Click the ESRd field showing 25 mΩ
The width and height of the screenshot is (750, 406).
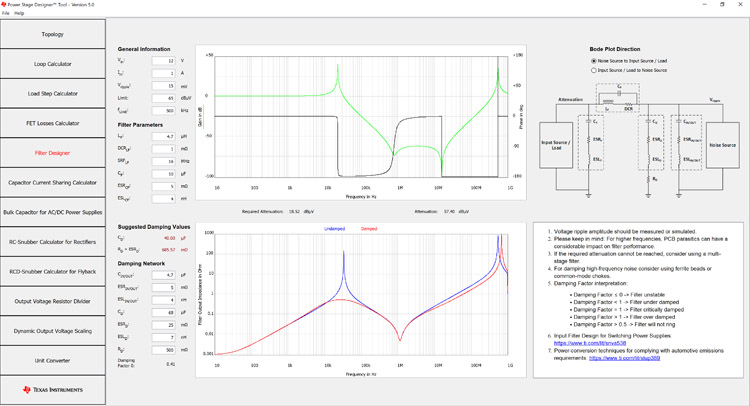click(164, 325)
